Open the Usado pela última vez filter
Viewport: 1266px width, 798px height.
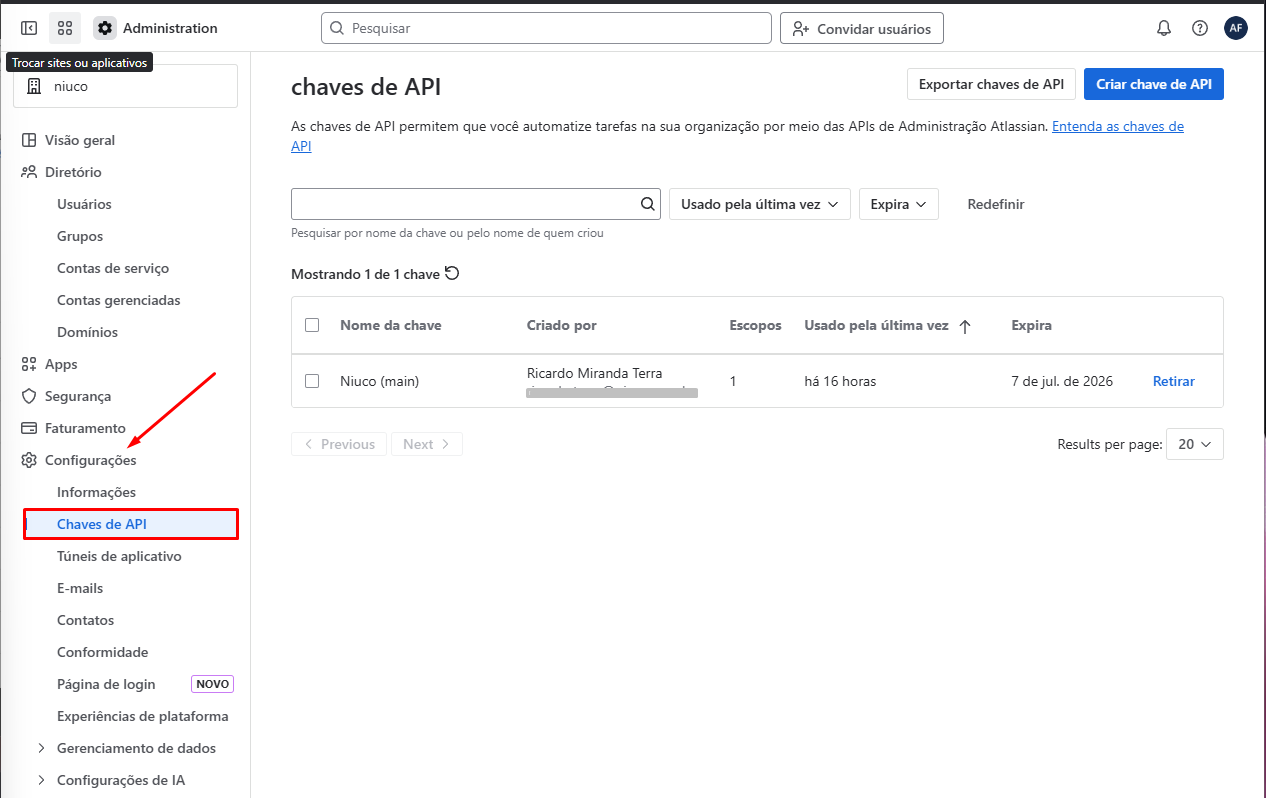760,204
